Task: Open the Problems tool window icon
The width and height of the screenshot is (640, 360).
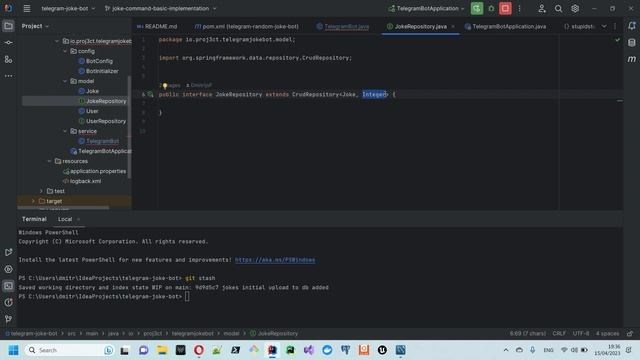Action: 8,302
